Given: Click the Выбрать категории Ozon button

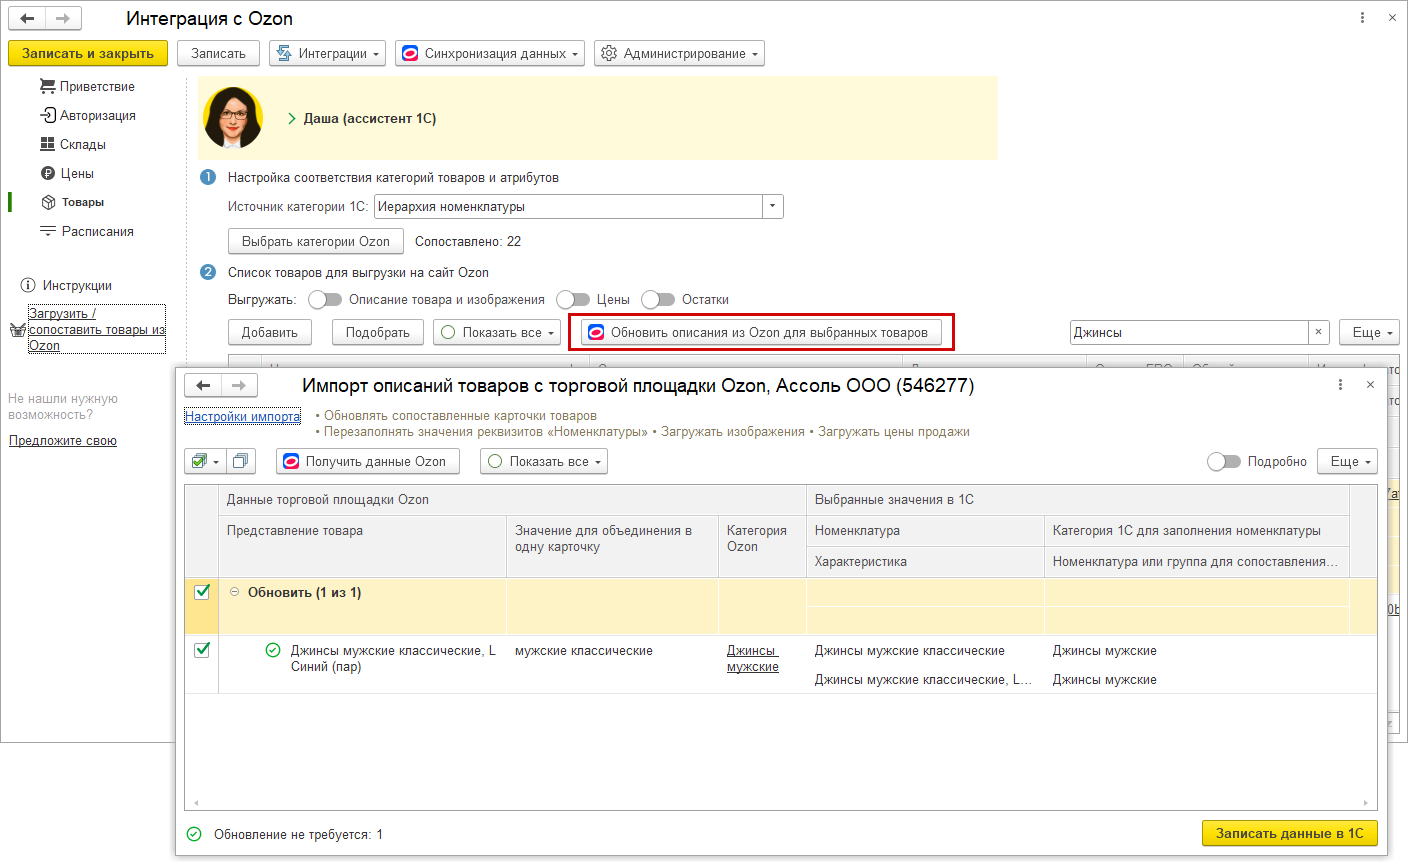Looking at the screenshot, I should (316, 241).
